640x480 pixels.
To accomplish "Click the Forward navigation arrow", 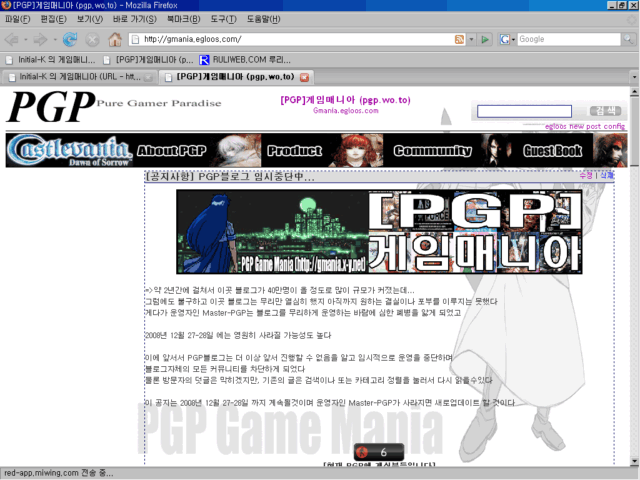I will coord(40,40).
